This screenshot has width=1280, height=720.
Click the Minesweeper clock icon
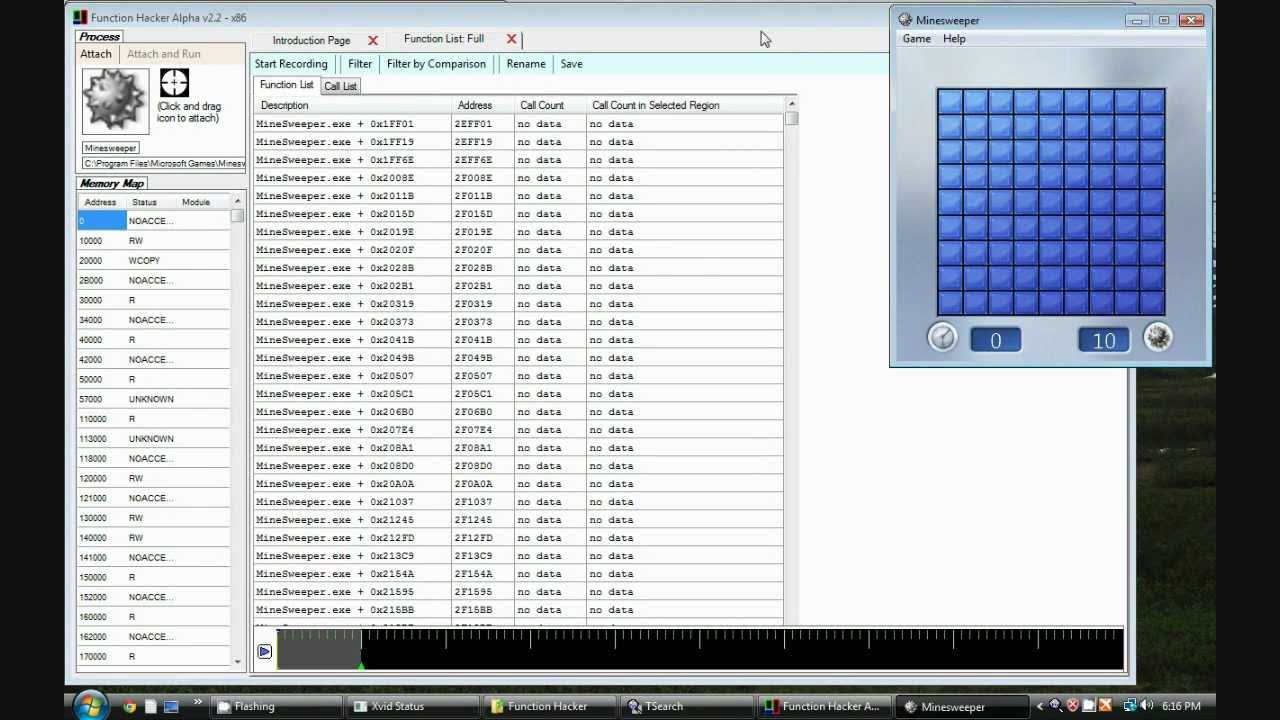coord(942,337)
